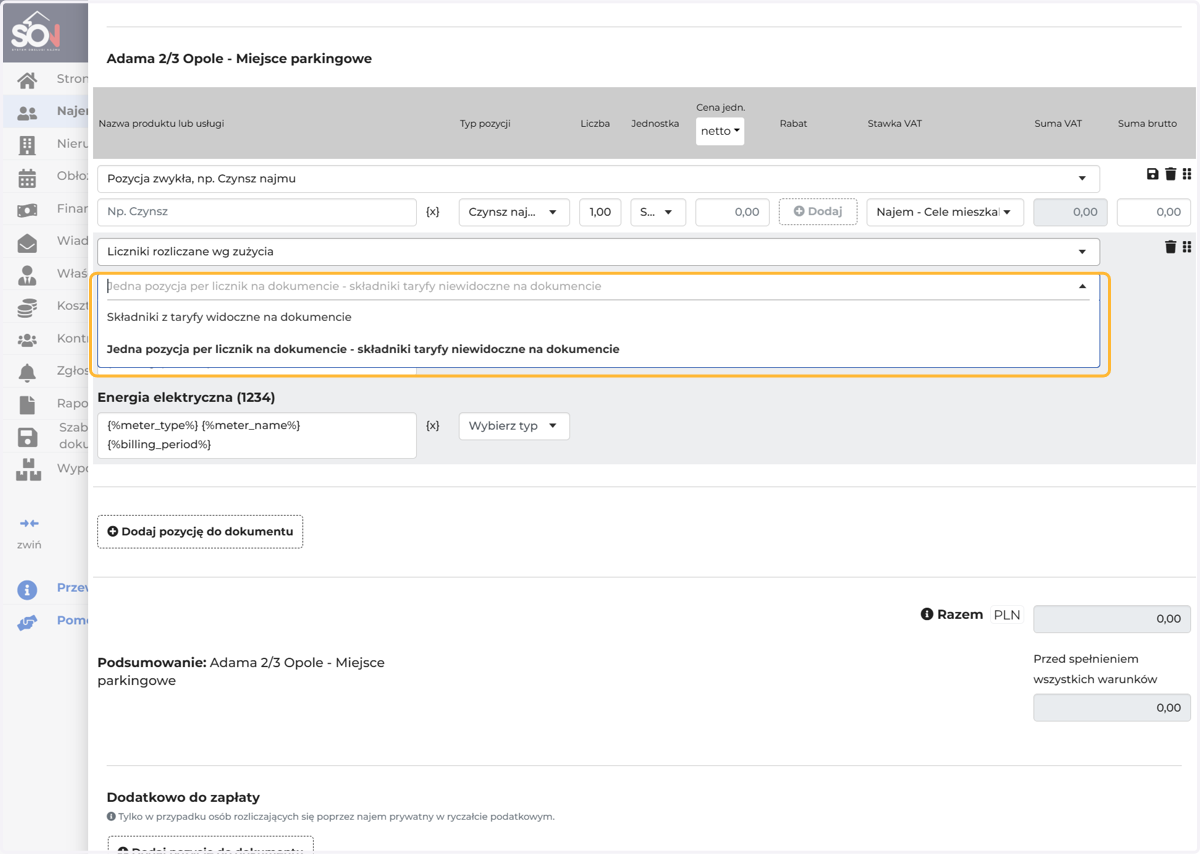1200x854 pixels.
Task: Open the owner person icon in the sidebar
Action: 27,275
